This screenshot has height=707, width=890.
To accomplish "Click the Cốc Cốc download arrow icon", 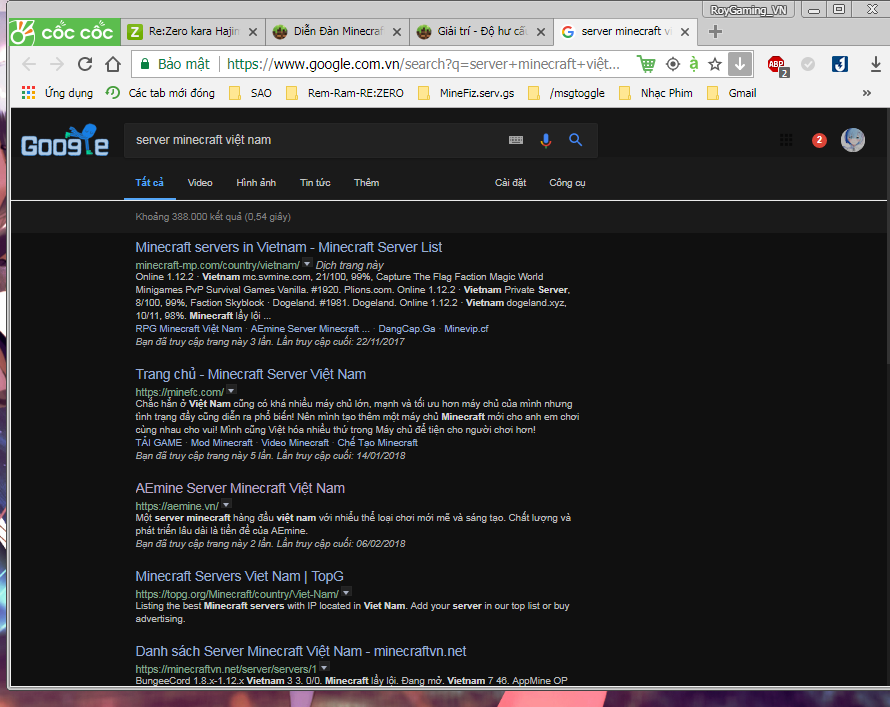I will pos(739,64).
